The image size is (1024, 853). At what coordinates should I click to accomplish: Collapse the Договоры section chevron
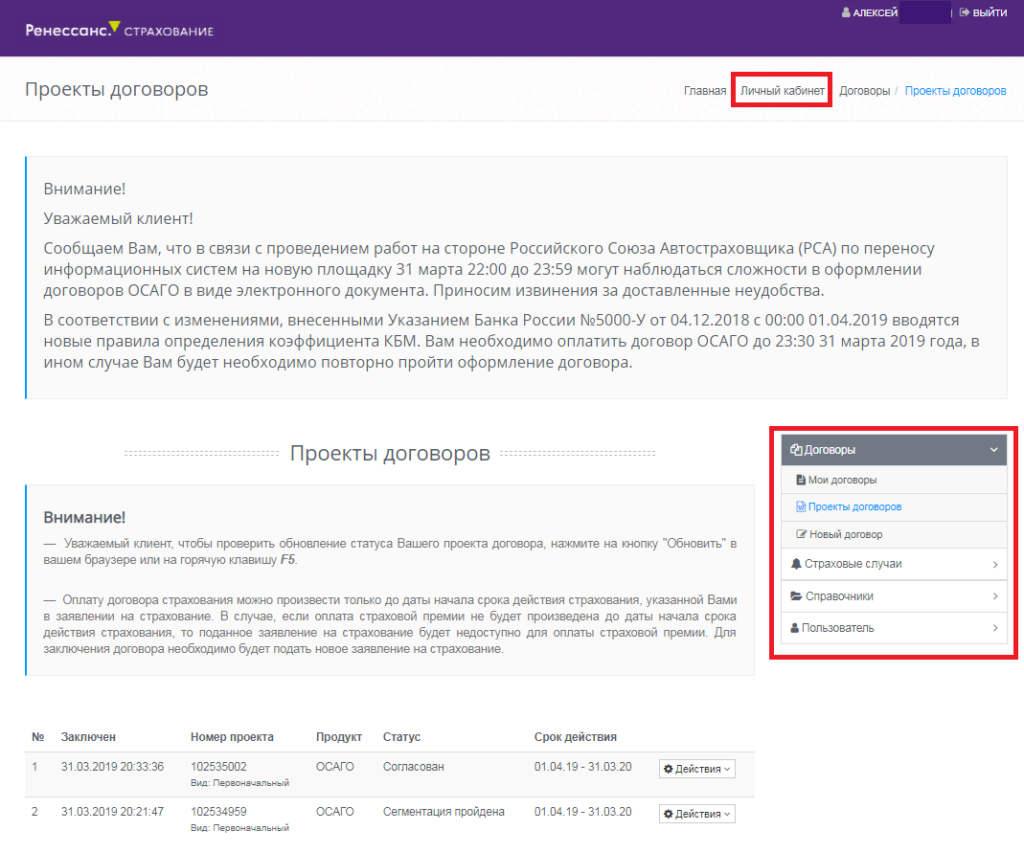click(994, 450)
